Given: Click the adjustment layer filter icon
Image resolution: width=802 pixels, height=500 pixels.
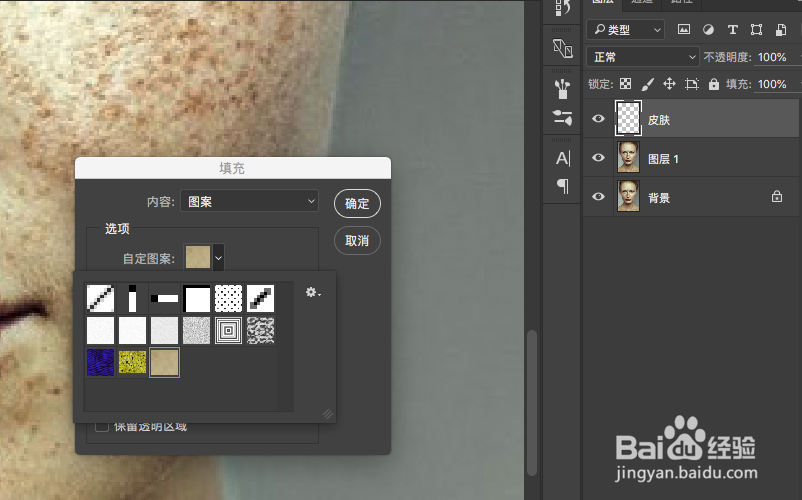Looking at the screenshot, I should (x=708, y=30).
